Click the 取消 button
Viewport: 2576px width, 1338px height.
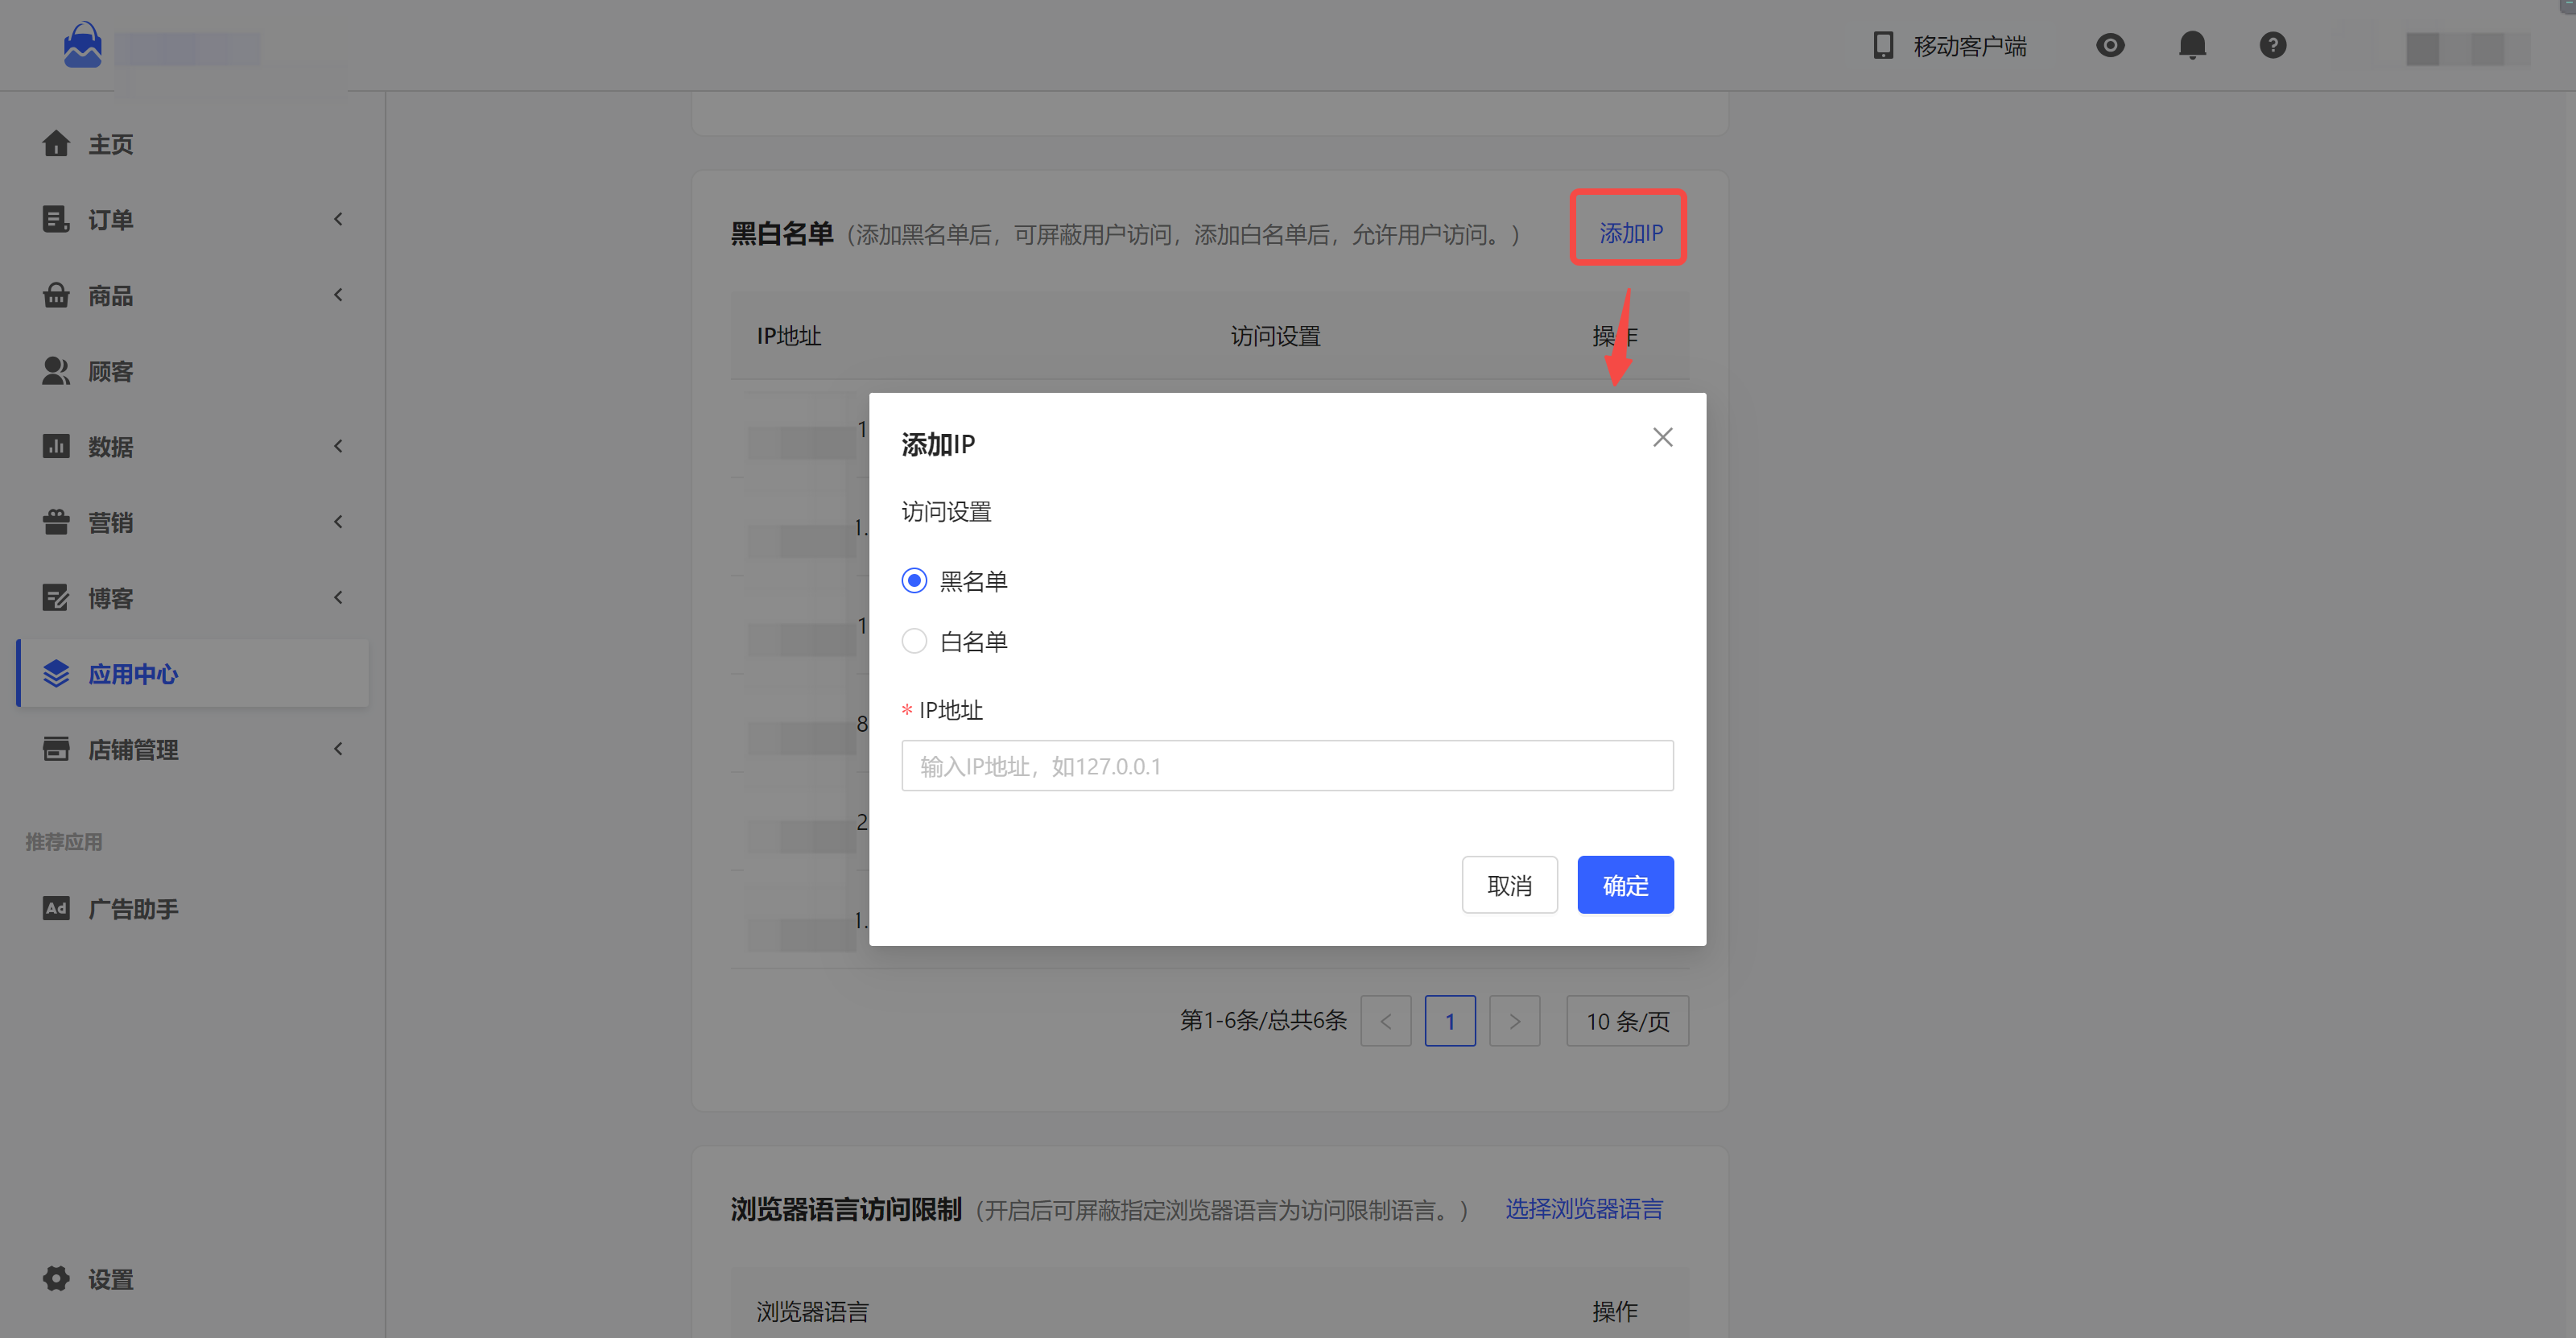click(1509, 885)
